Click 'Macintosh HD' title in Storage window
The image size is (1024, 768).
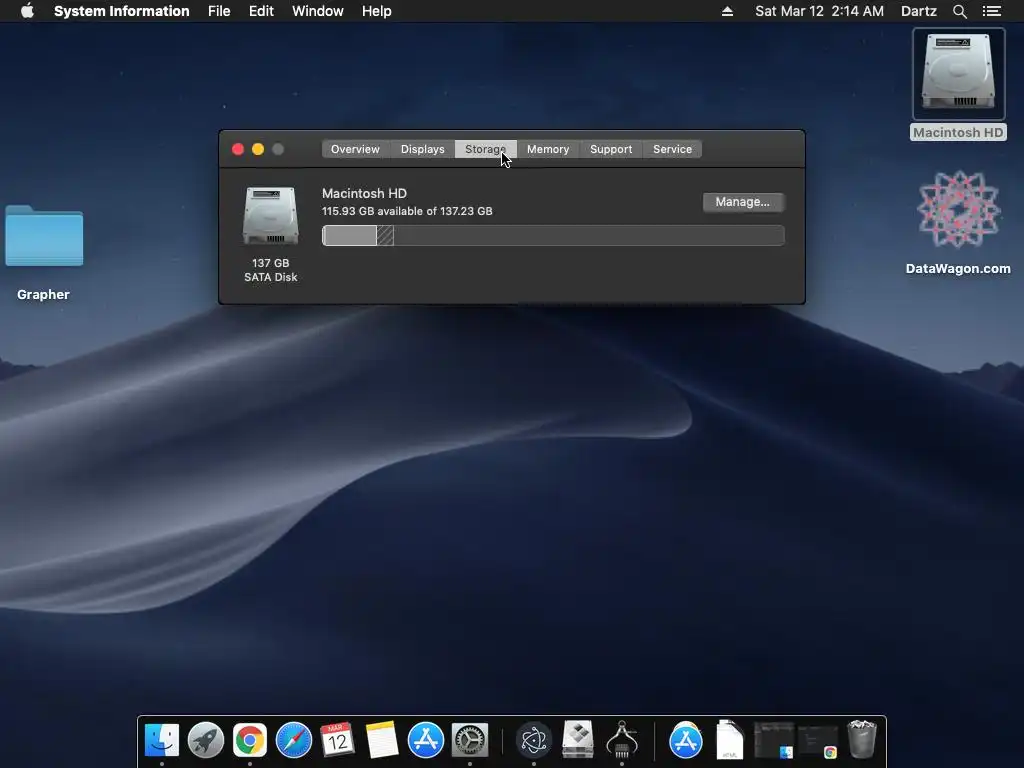(364, 193)
